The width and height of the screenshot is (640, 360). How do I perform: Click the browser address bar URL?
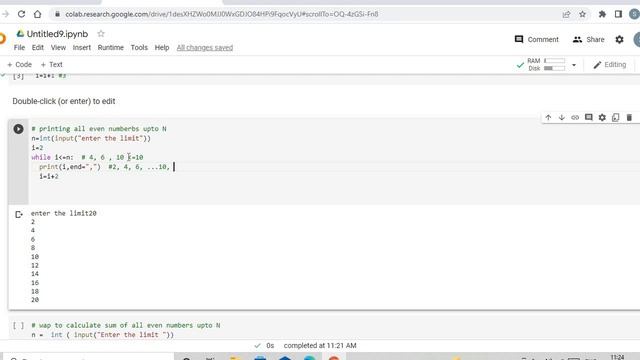[222, 14]
